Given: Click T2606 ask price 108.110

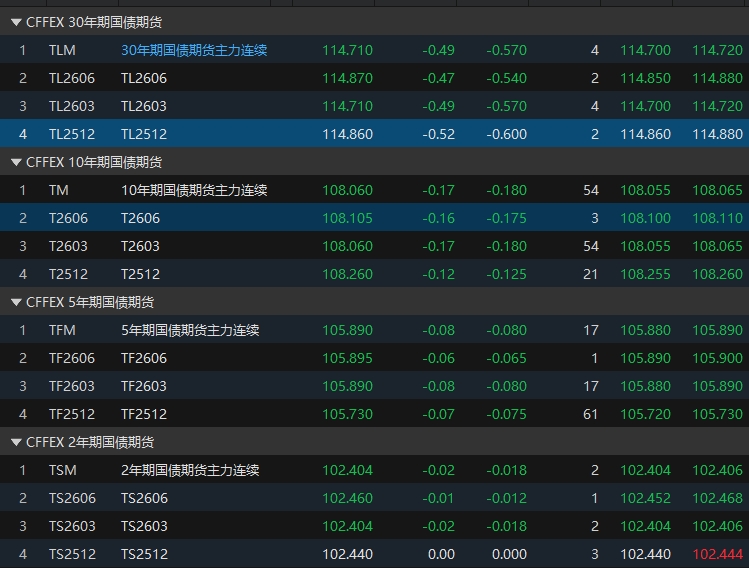Looking at the screenshot, I should 717,218.
